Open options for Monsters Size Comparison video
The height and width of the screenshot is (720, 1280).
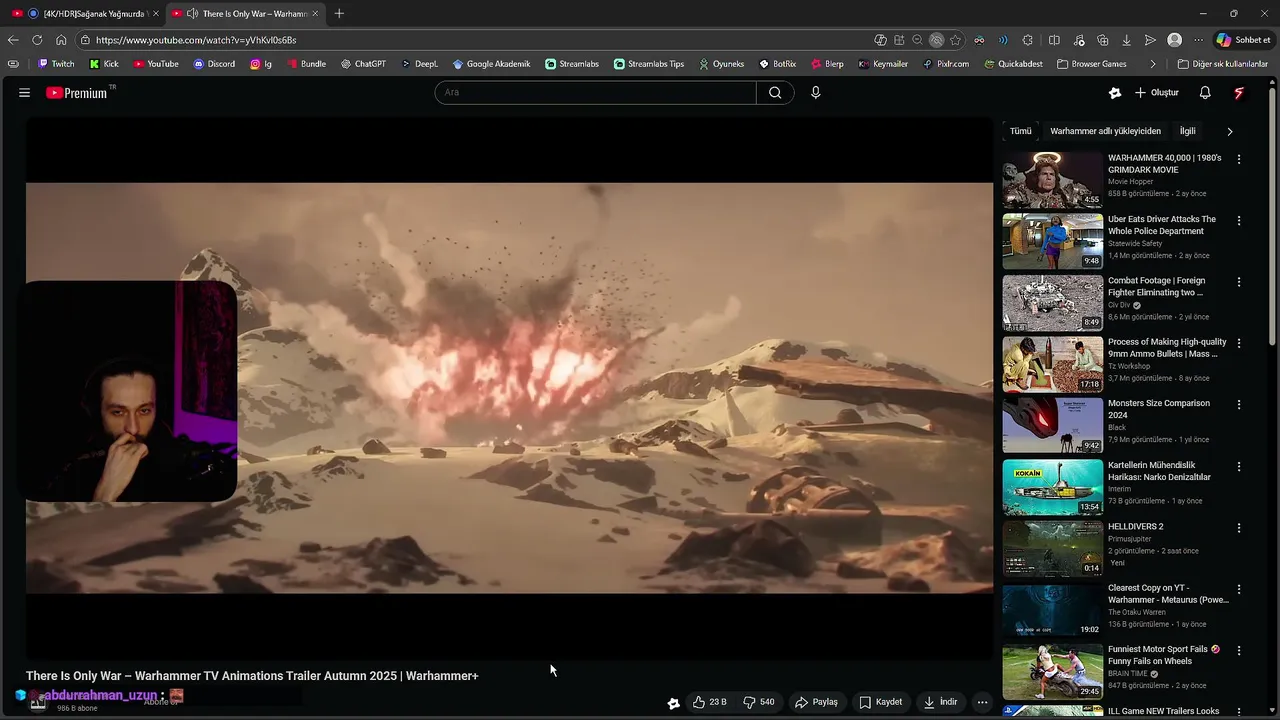[1239, 405]
